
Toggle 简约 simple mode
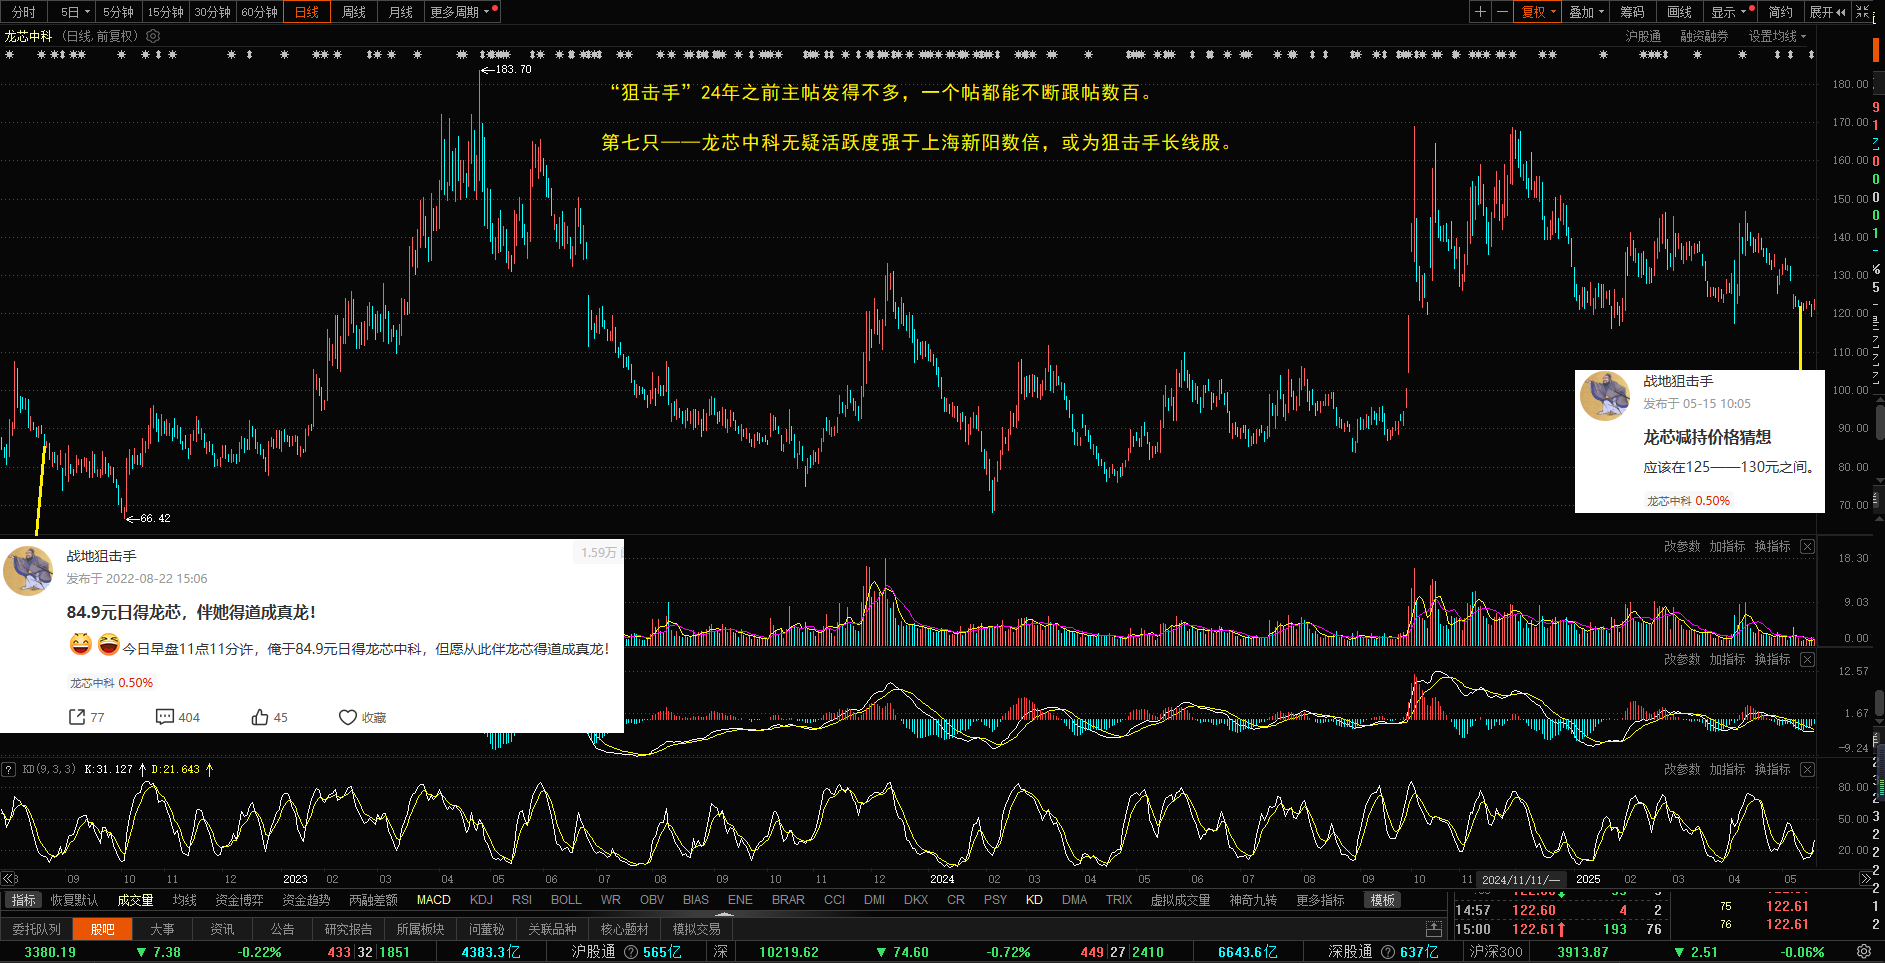click(x=1781, y=12)
